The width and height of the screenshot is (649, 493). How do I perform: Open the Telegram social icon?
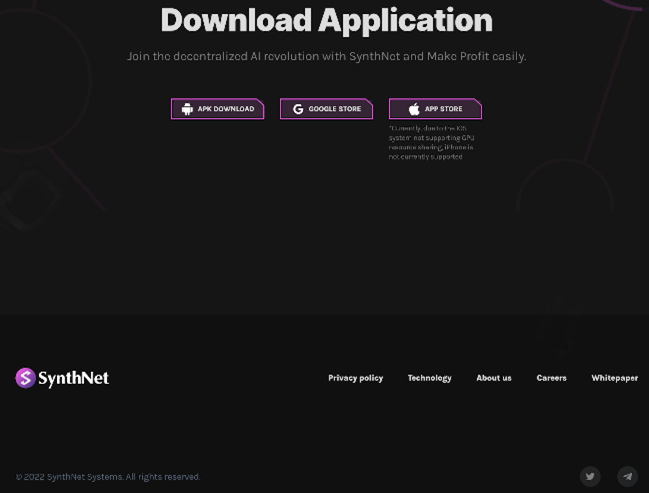tap(627, 476)
